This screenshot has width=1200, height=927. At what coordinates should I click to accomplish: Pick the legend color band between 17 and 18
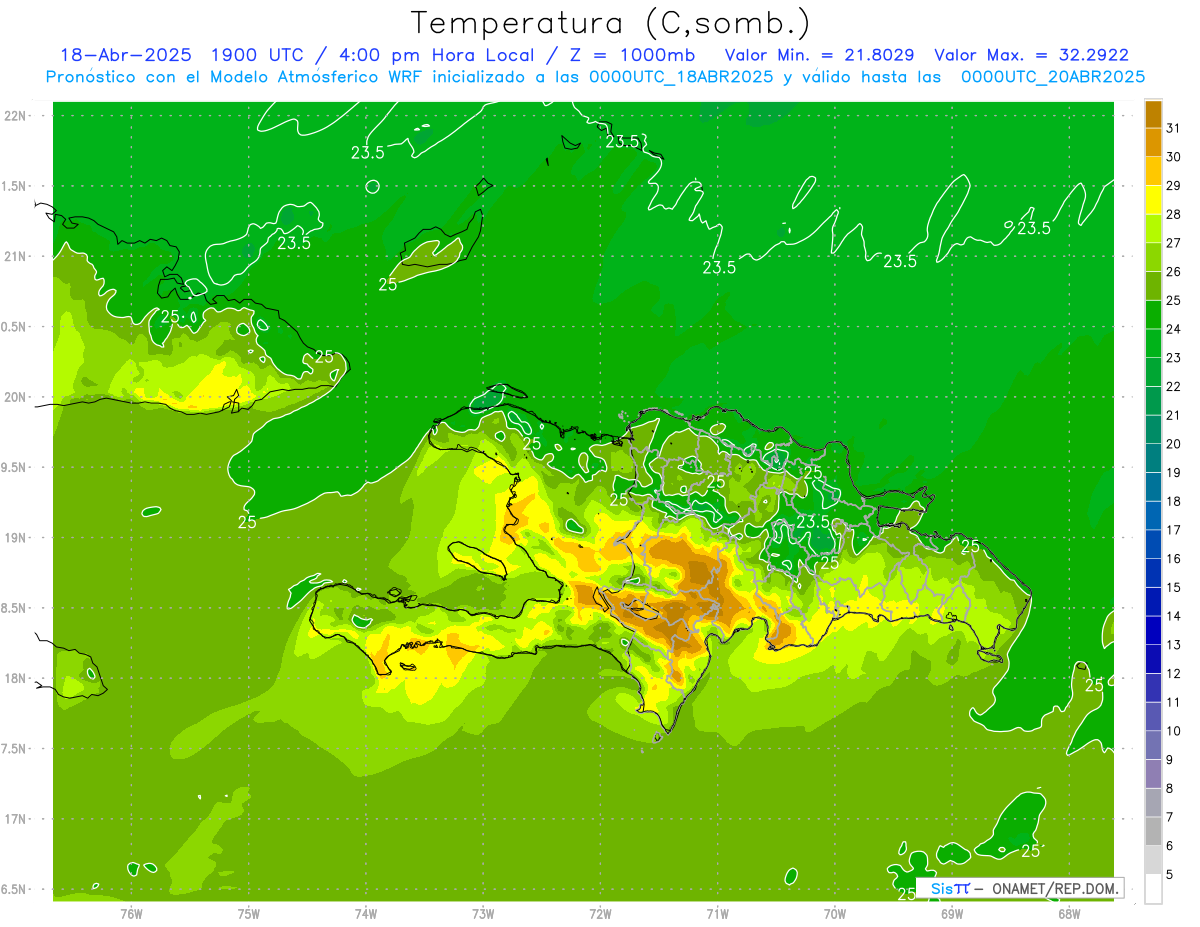(1153, 515)
